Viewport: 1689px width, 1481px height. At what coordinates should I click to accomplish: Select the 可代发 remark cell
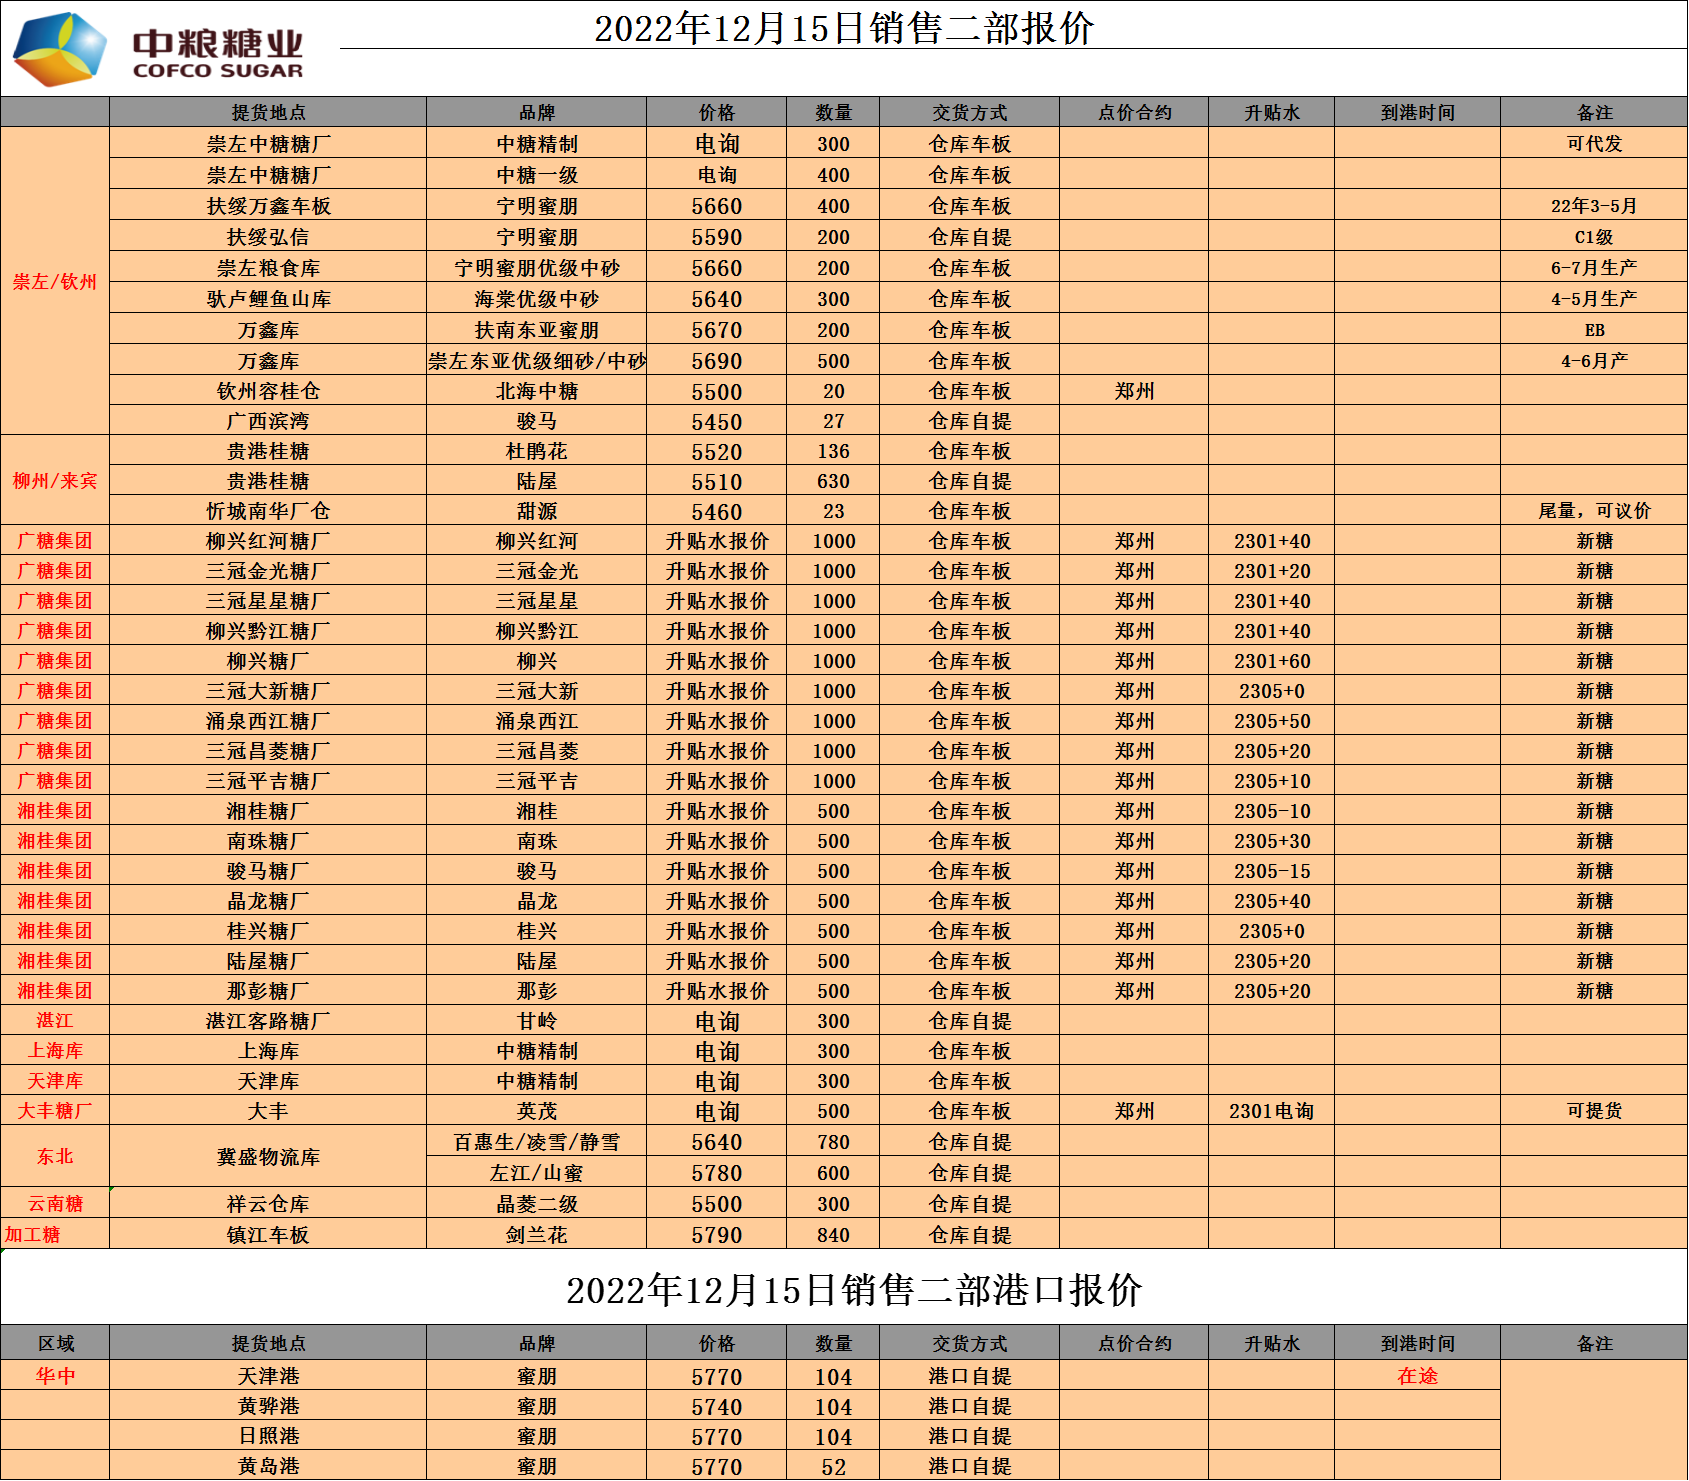click(x=1594, y=144)
